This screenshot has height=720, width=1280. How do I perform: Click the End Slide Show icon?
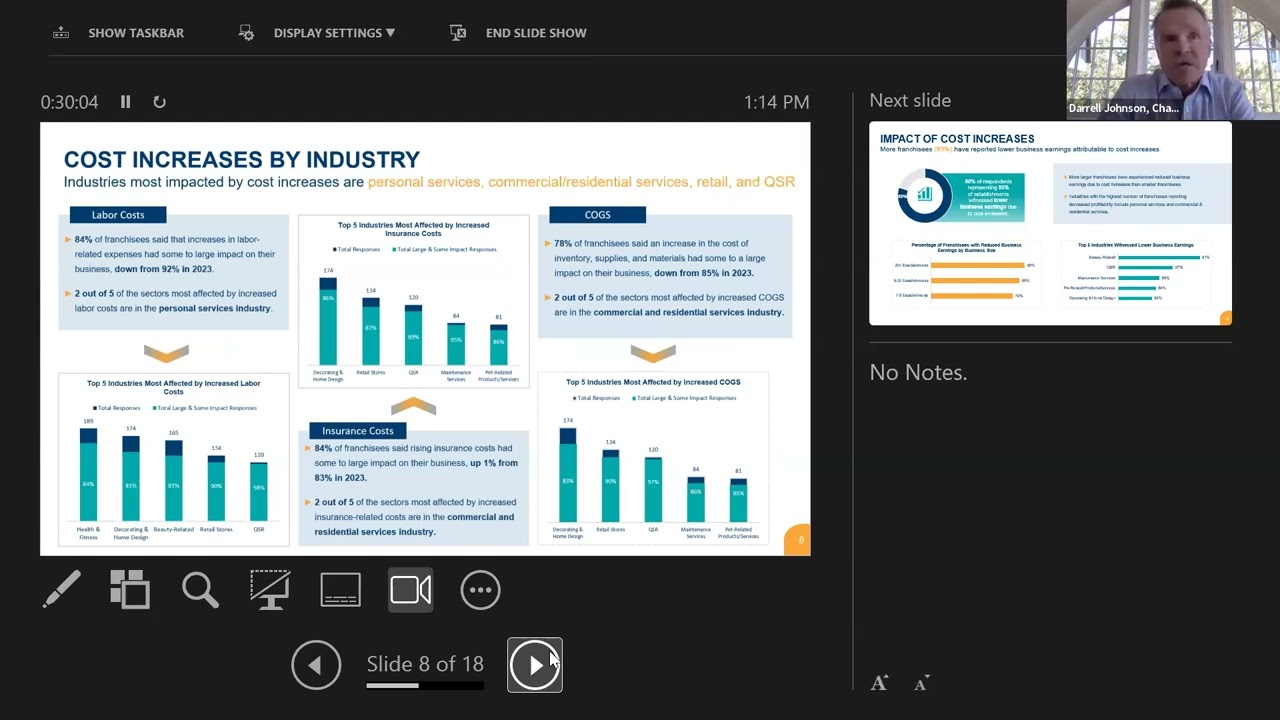click(x=458, y=33)
